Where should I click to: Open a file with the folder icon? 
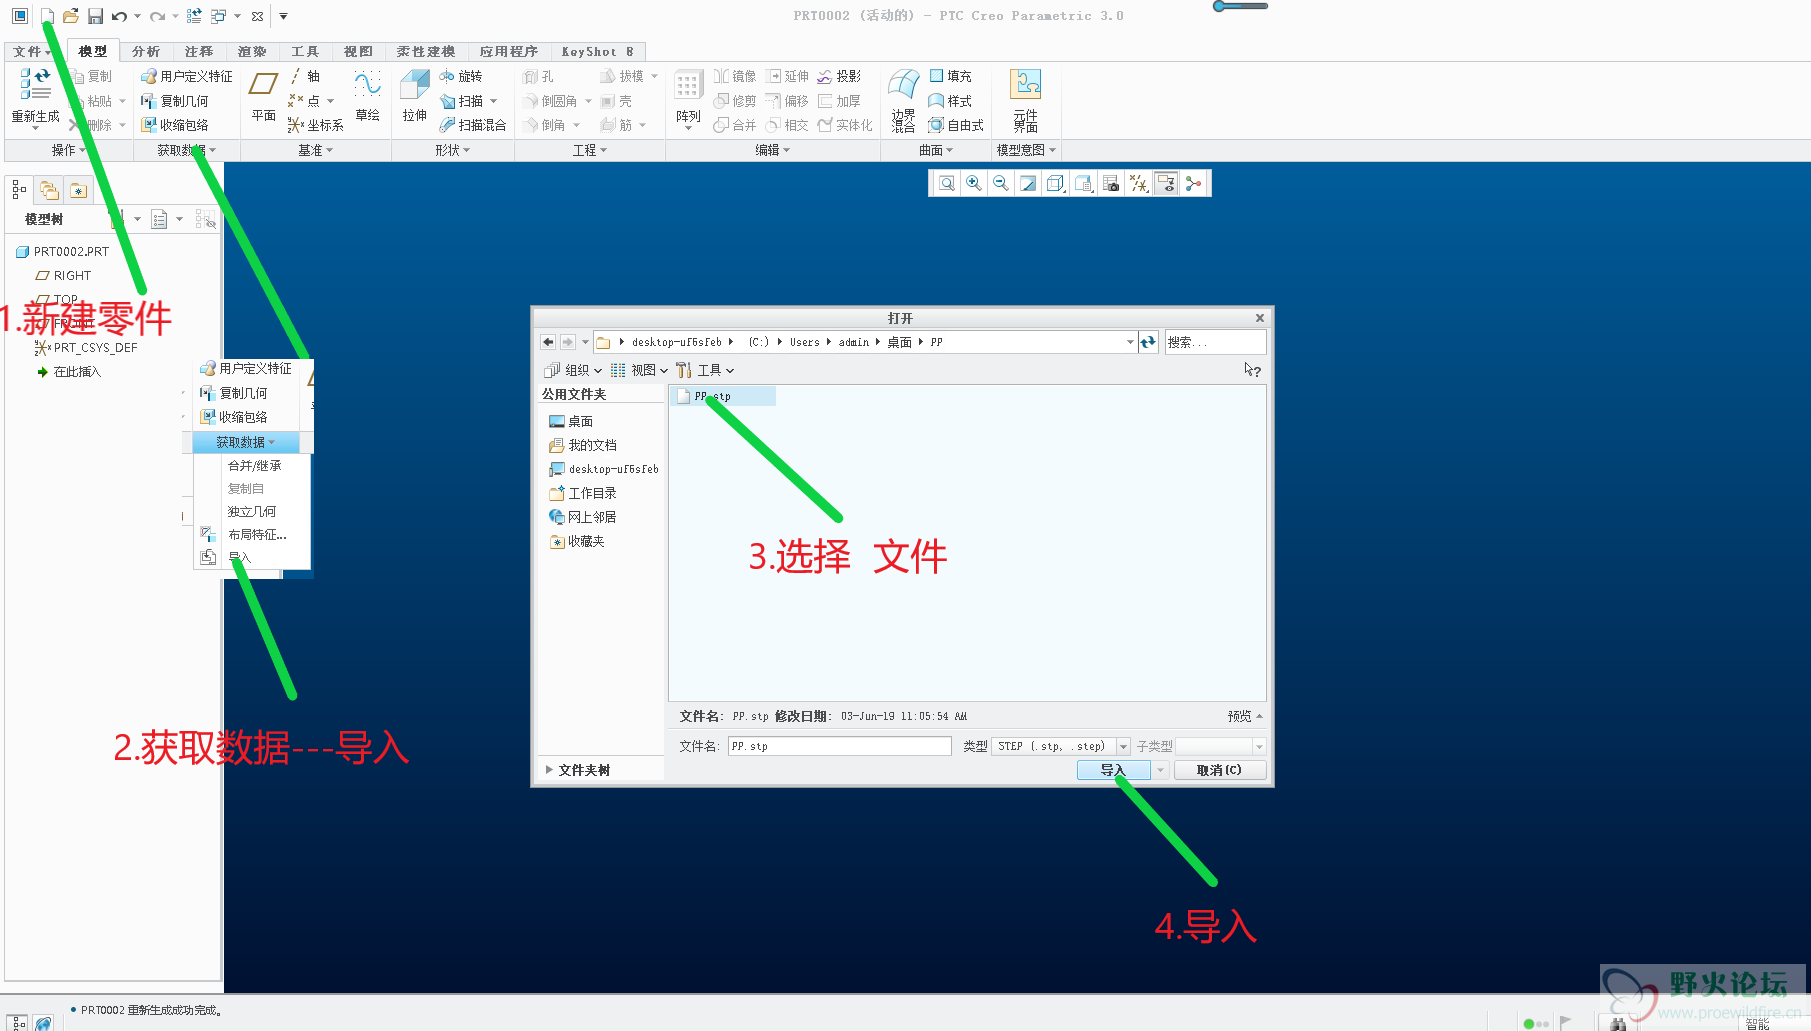[x=70, y=16]
